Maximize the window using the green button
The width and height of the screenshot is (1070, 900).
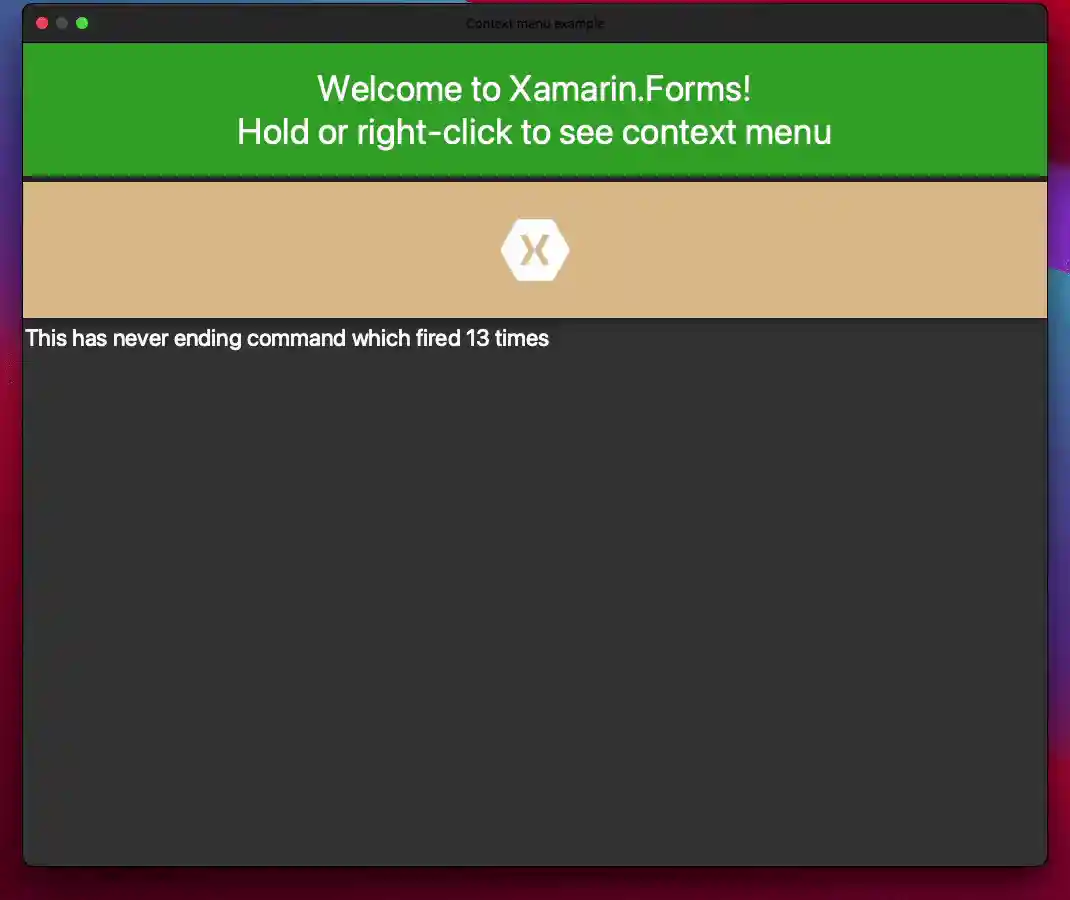82,23
